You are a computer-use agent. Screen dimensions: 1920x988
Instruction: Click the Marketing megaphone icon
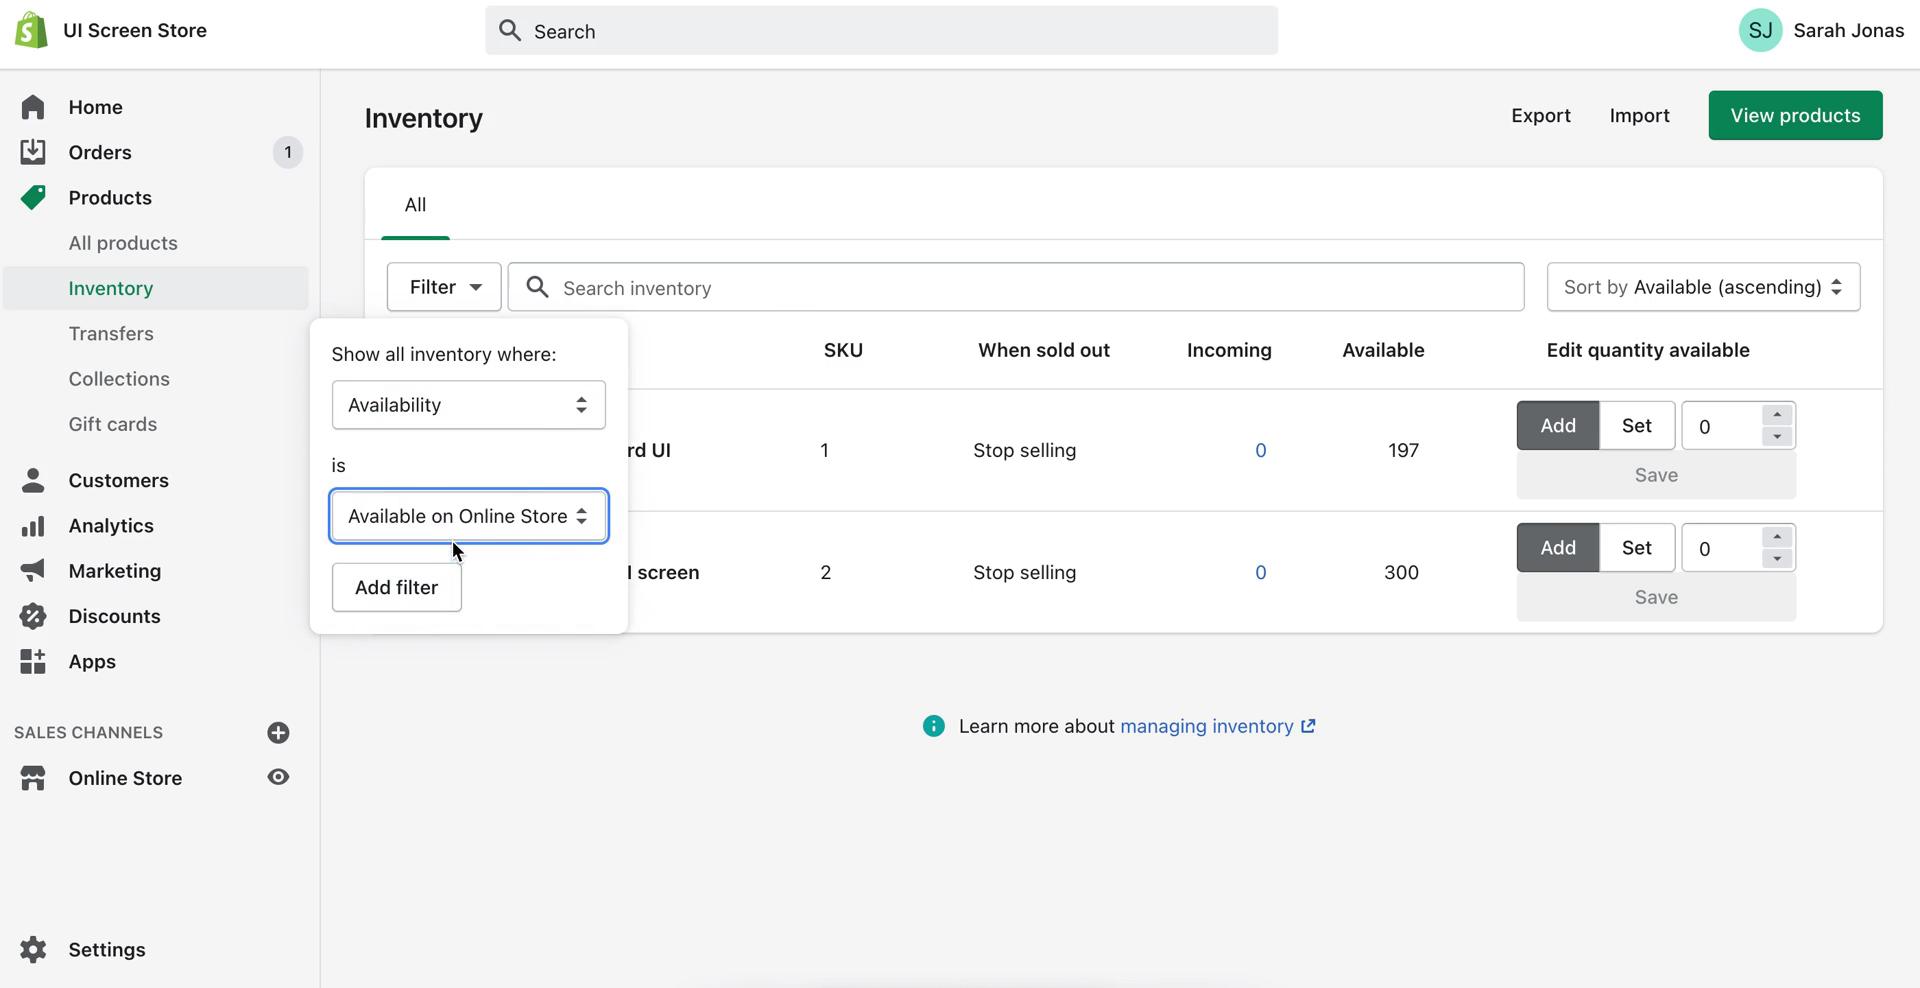coord(33,571)
